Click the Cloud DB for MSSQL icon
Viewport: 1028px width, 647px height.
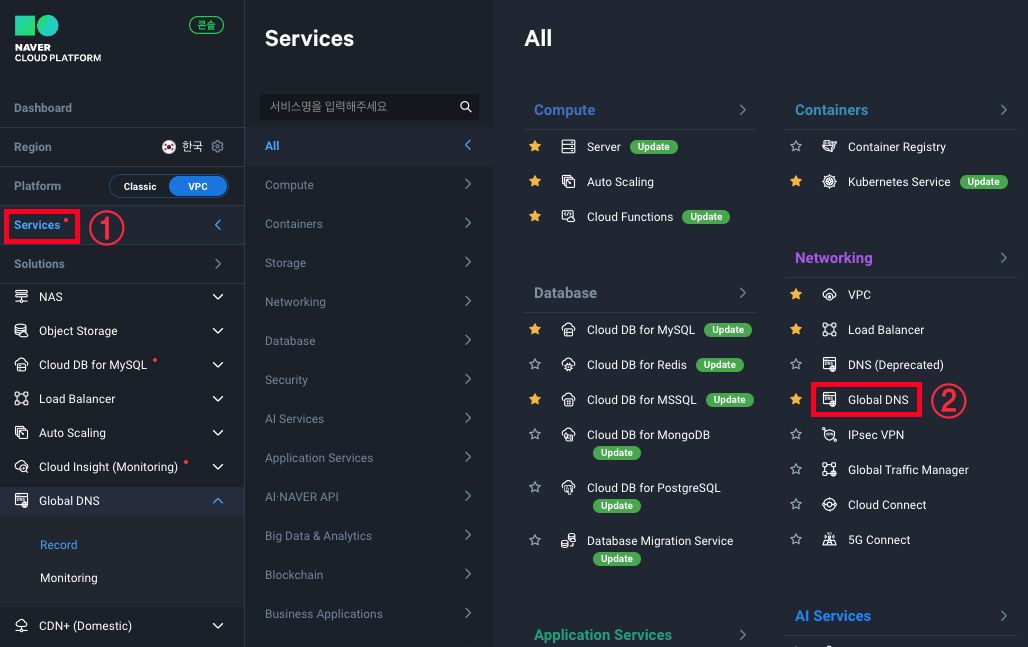pyautogui.click(x=568, y=399)
